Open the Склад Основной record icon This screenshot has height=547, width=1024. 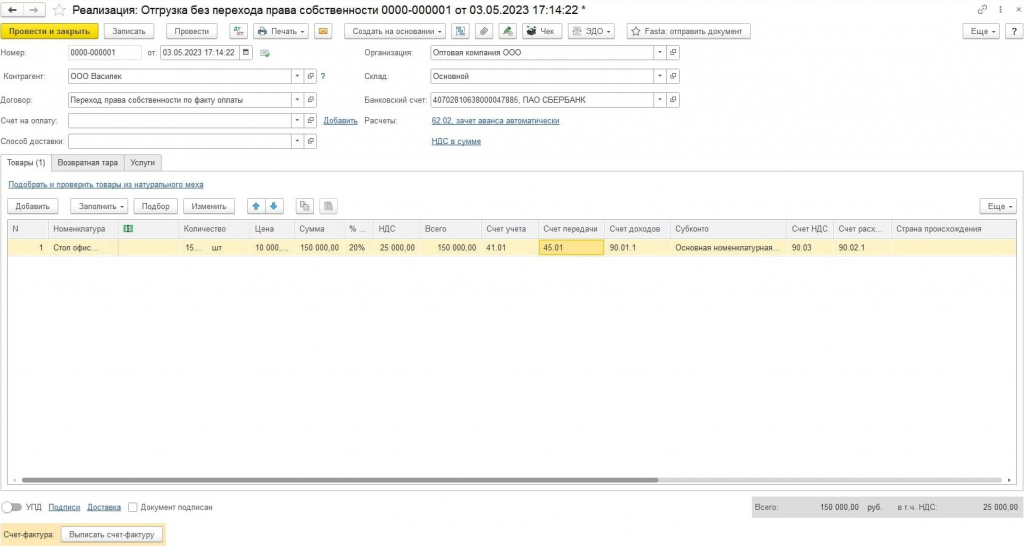[x=673, y=76]
